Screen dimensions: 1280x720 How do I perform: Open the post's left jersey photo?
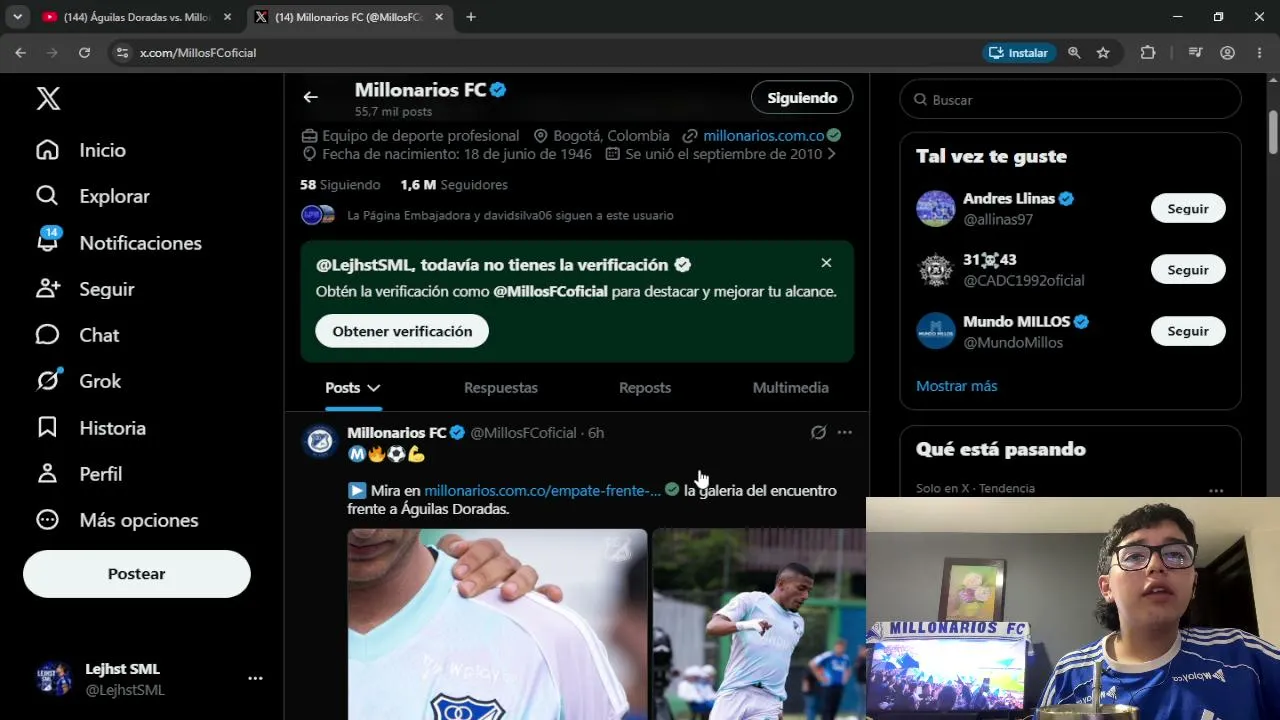(497, 624)
